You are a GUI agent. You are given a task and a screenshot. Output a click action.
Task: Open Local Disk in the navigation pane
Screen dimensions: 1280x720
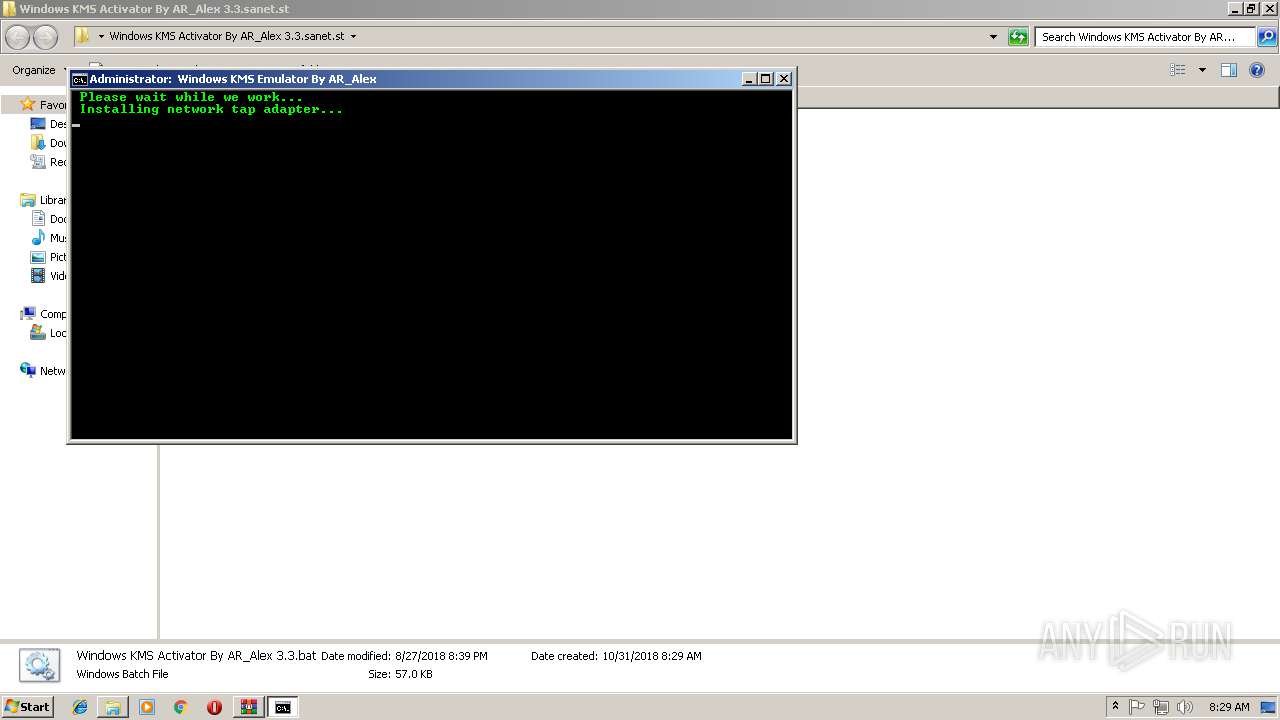click(48, 333)
